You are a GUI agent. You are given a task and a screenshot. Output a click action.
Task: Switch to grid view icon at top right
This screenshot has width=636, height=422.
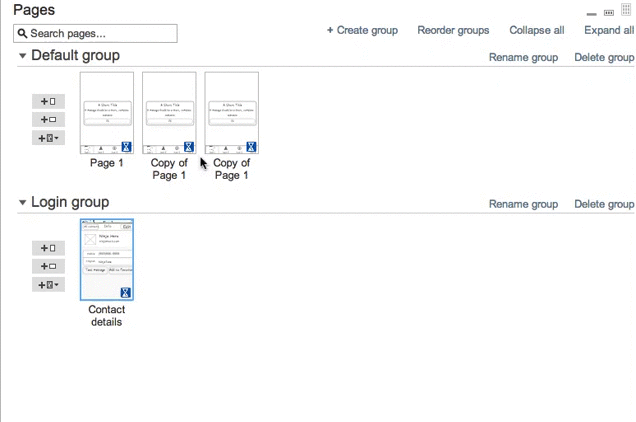(x=626, y=11)
